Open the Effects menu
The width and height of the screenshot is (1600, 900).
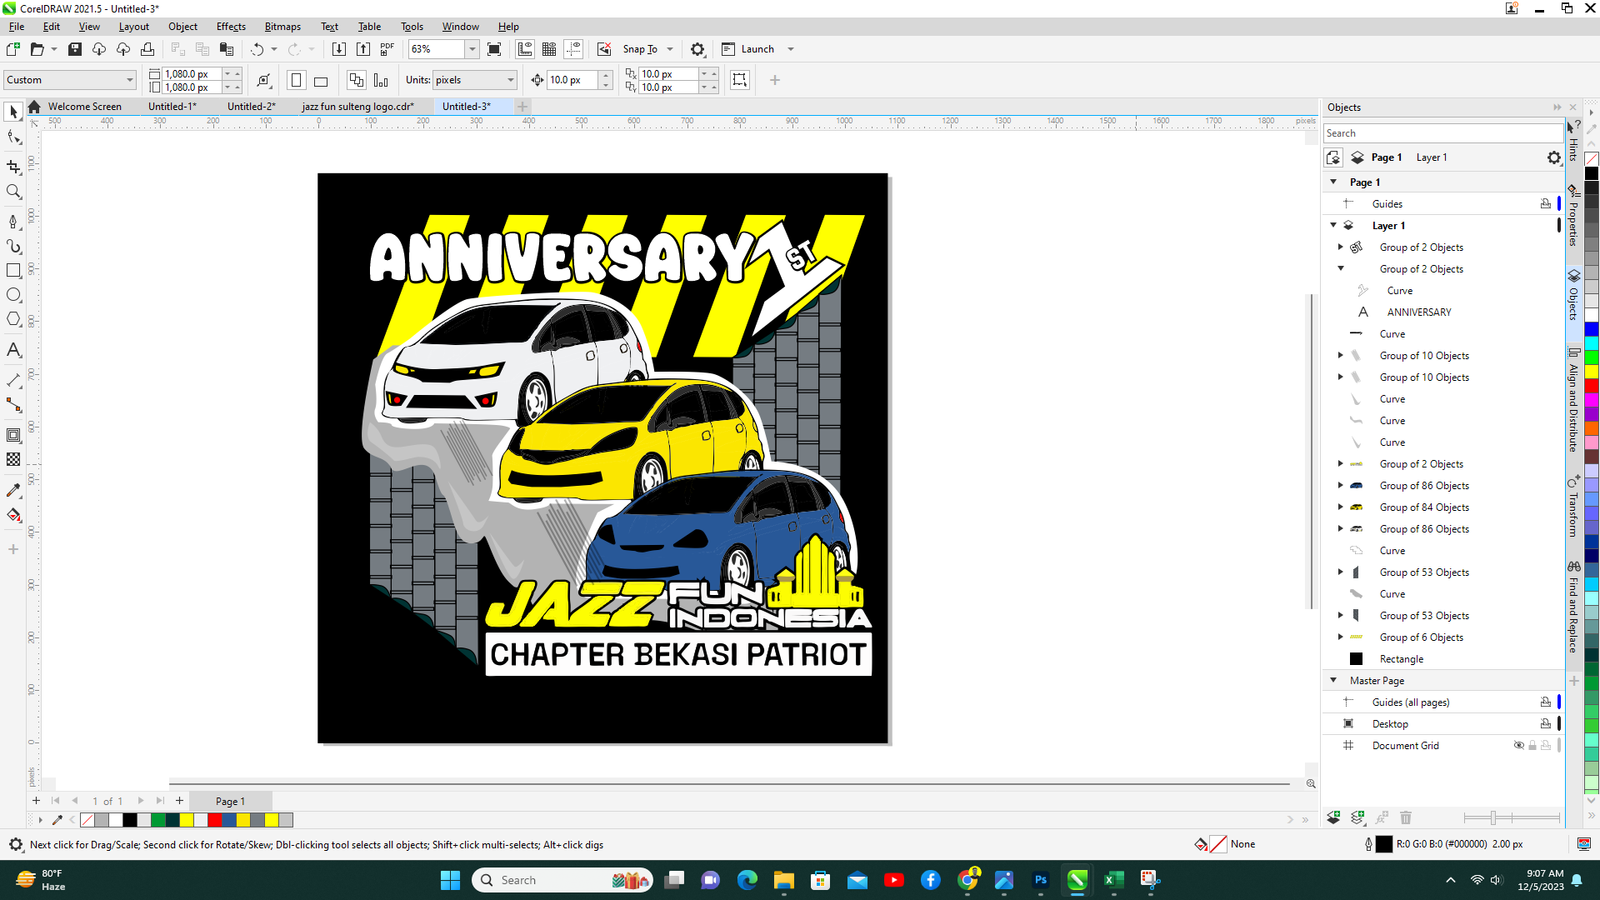pyautogui.click(x=231, y=27)
